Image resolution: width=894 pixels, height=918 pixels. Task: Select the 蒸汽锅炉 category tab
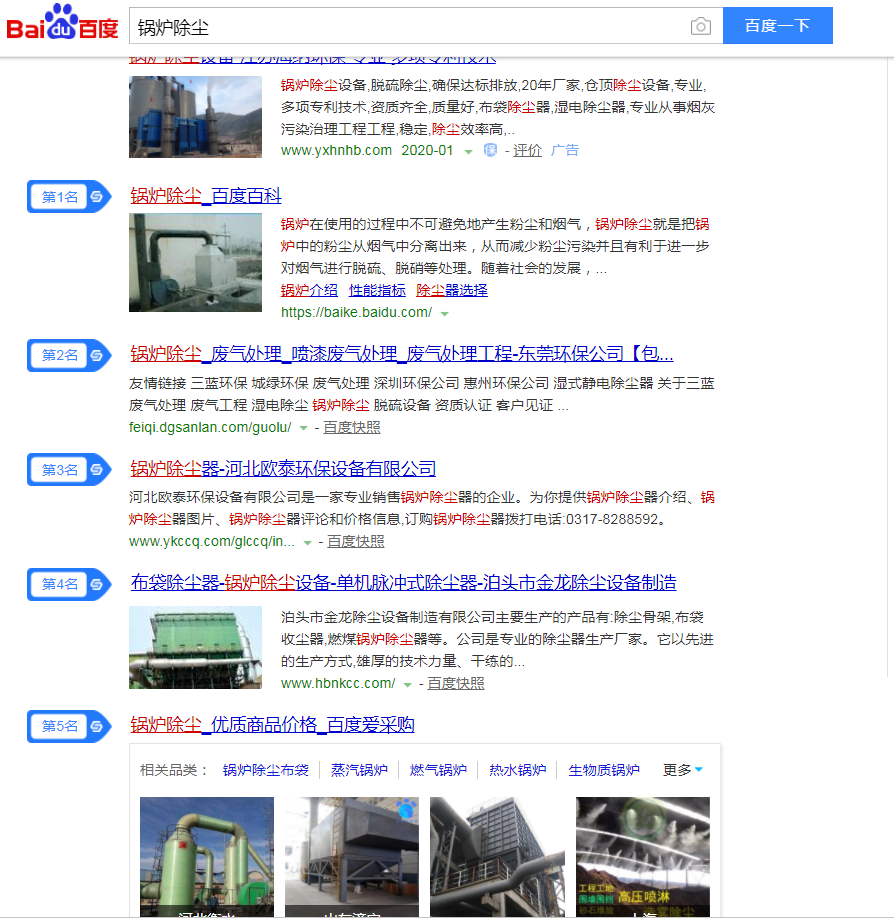(359, 770)
